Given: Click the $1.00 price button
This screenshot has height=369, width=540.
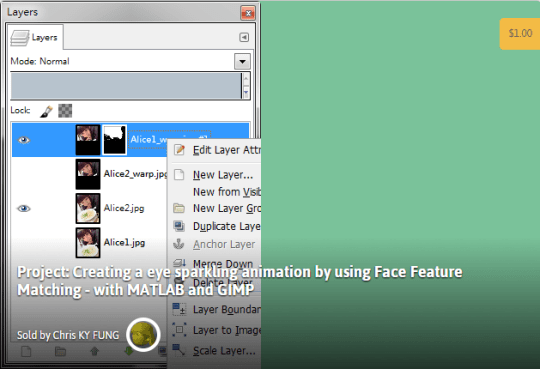Looking at the screenshot, I should click(520, 33).
